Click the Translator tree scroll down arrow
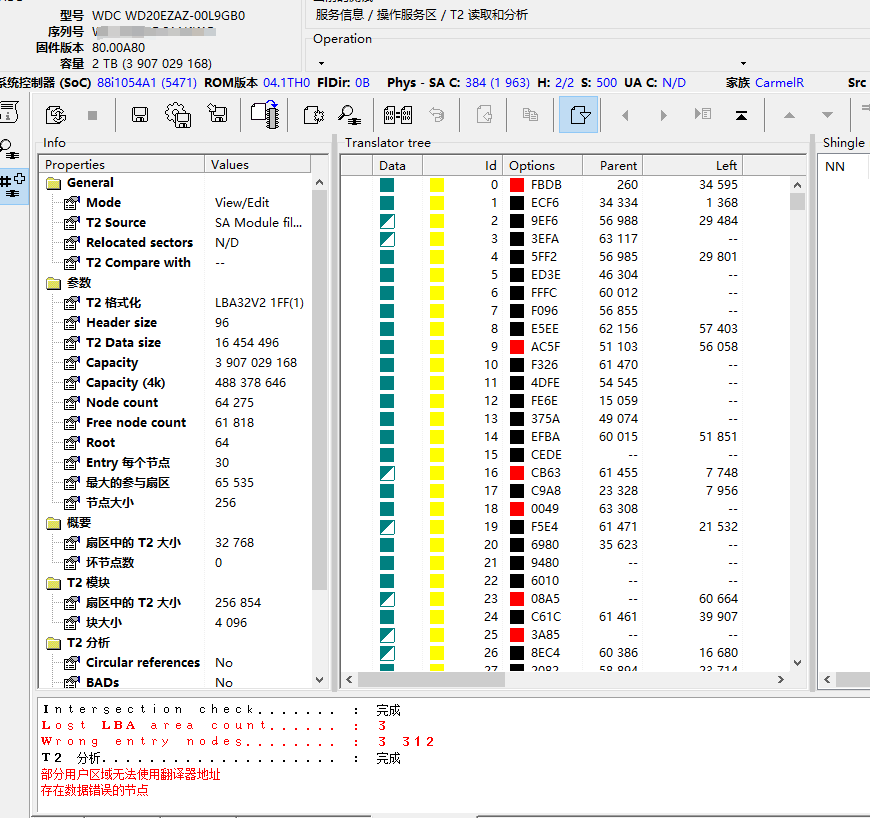This screenshot has height=818, width=870. coord(797,663)
